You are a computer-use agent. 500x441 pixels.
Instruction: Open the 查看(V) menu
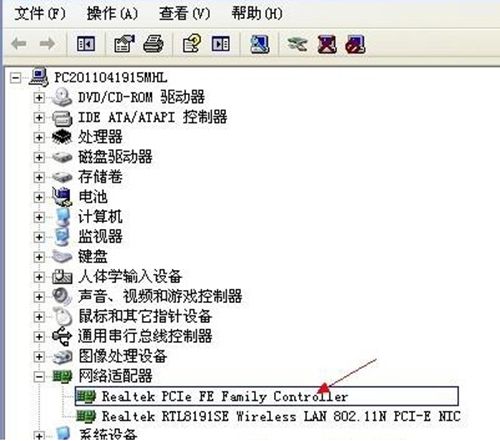click(x=184, y=14)
